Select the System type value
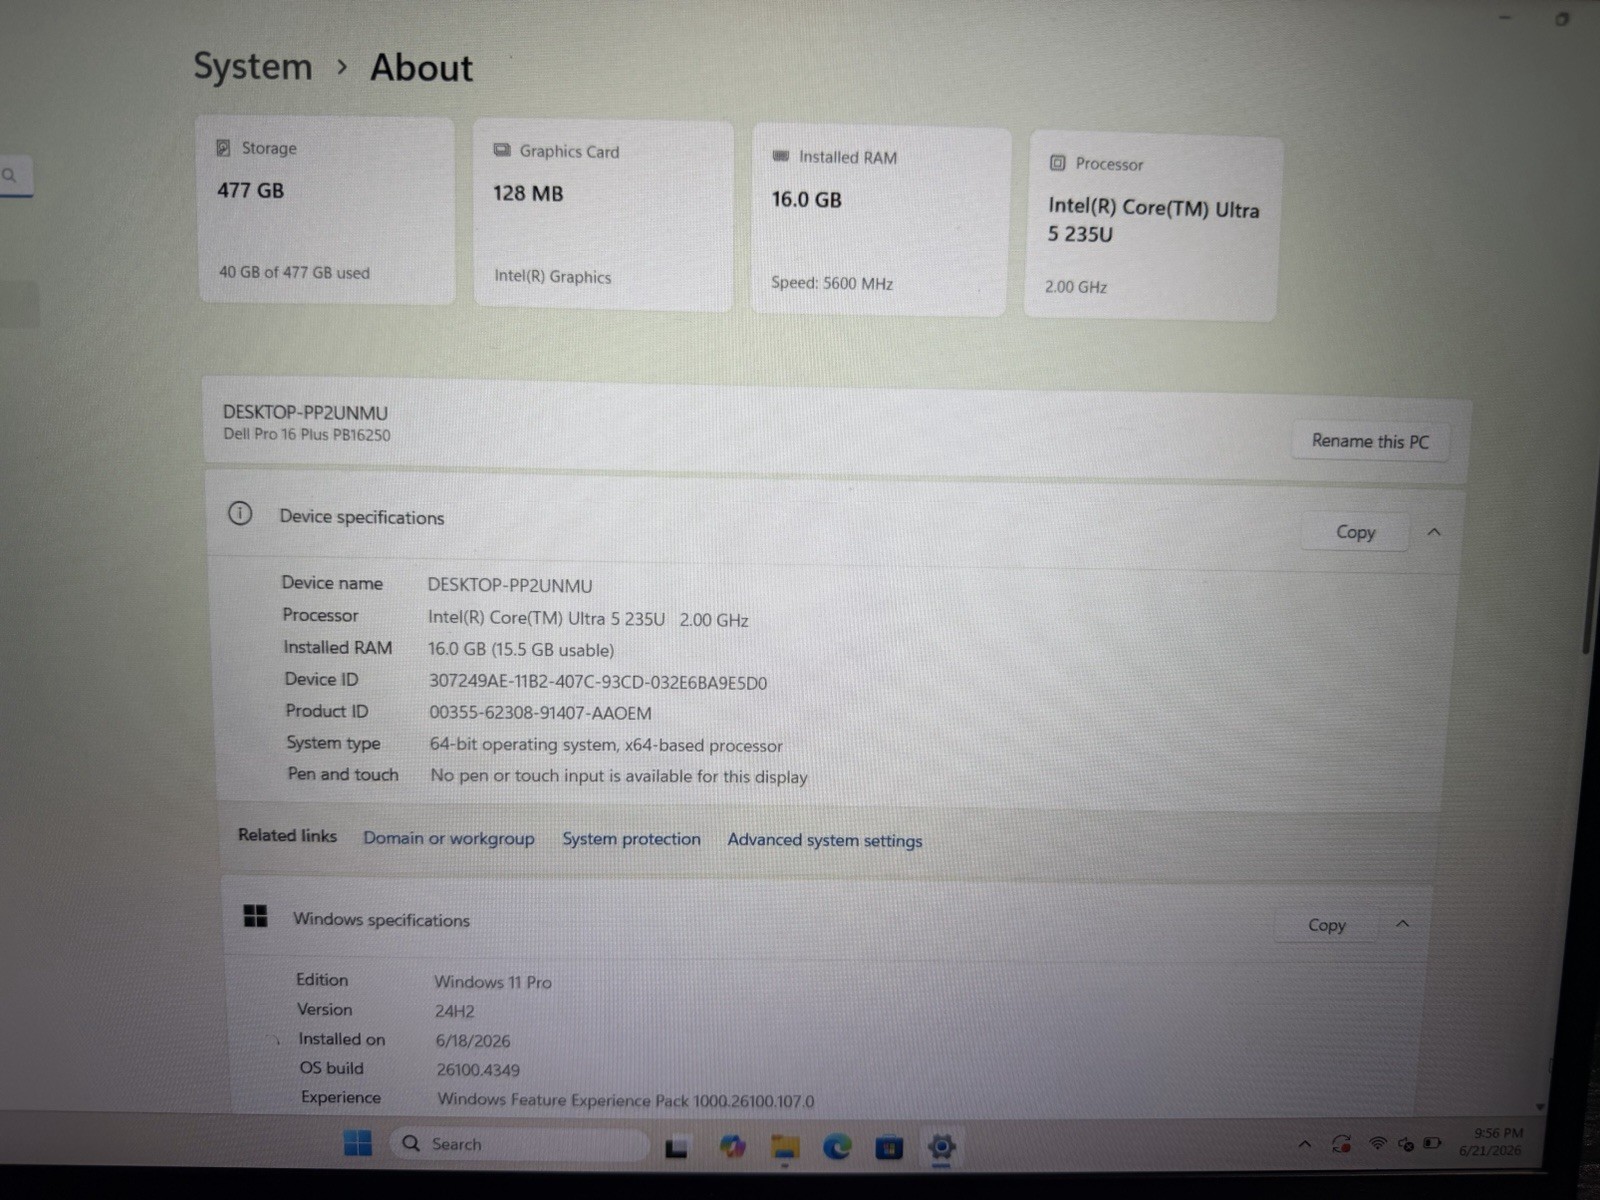 [606, 745]
